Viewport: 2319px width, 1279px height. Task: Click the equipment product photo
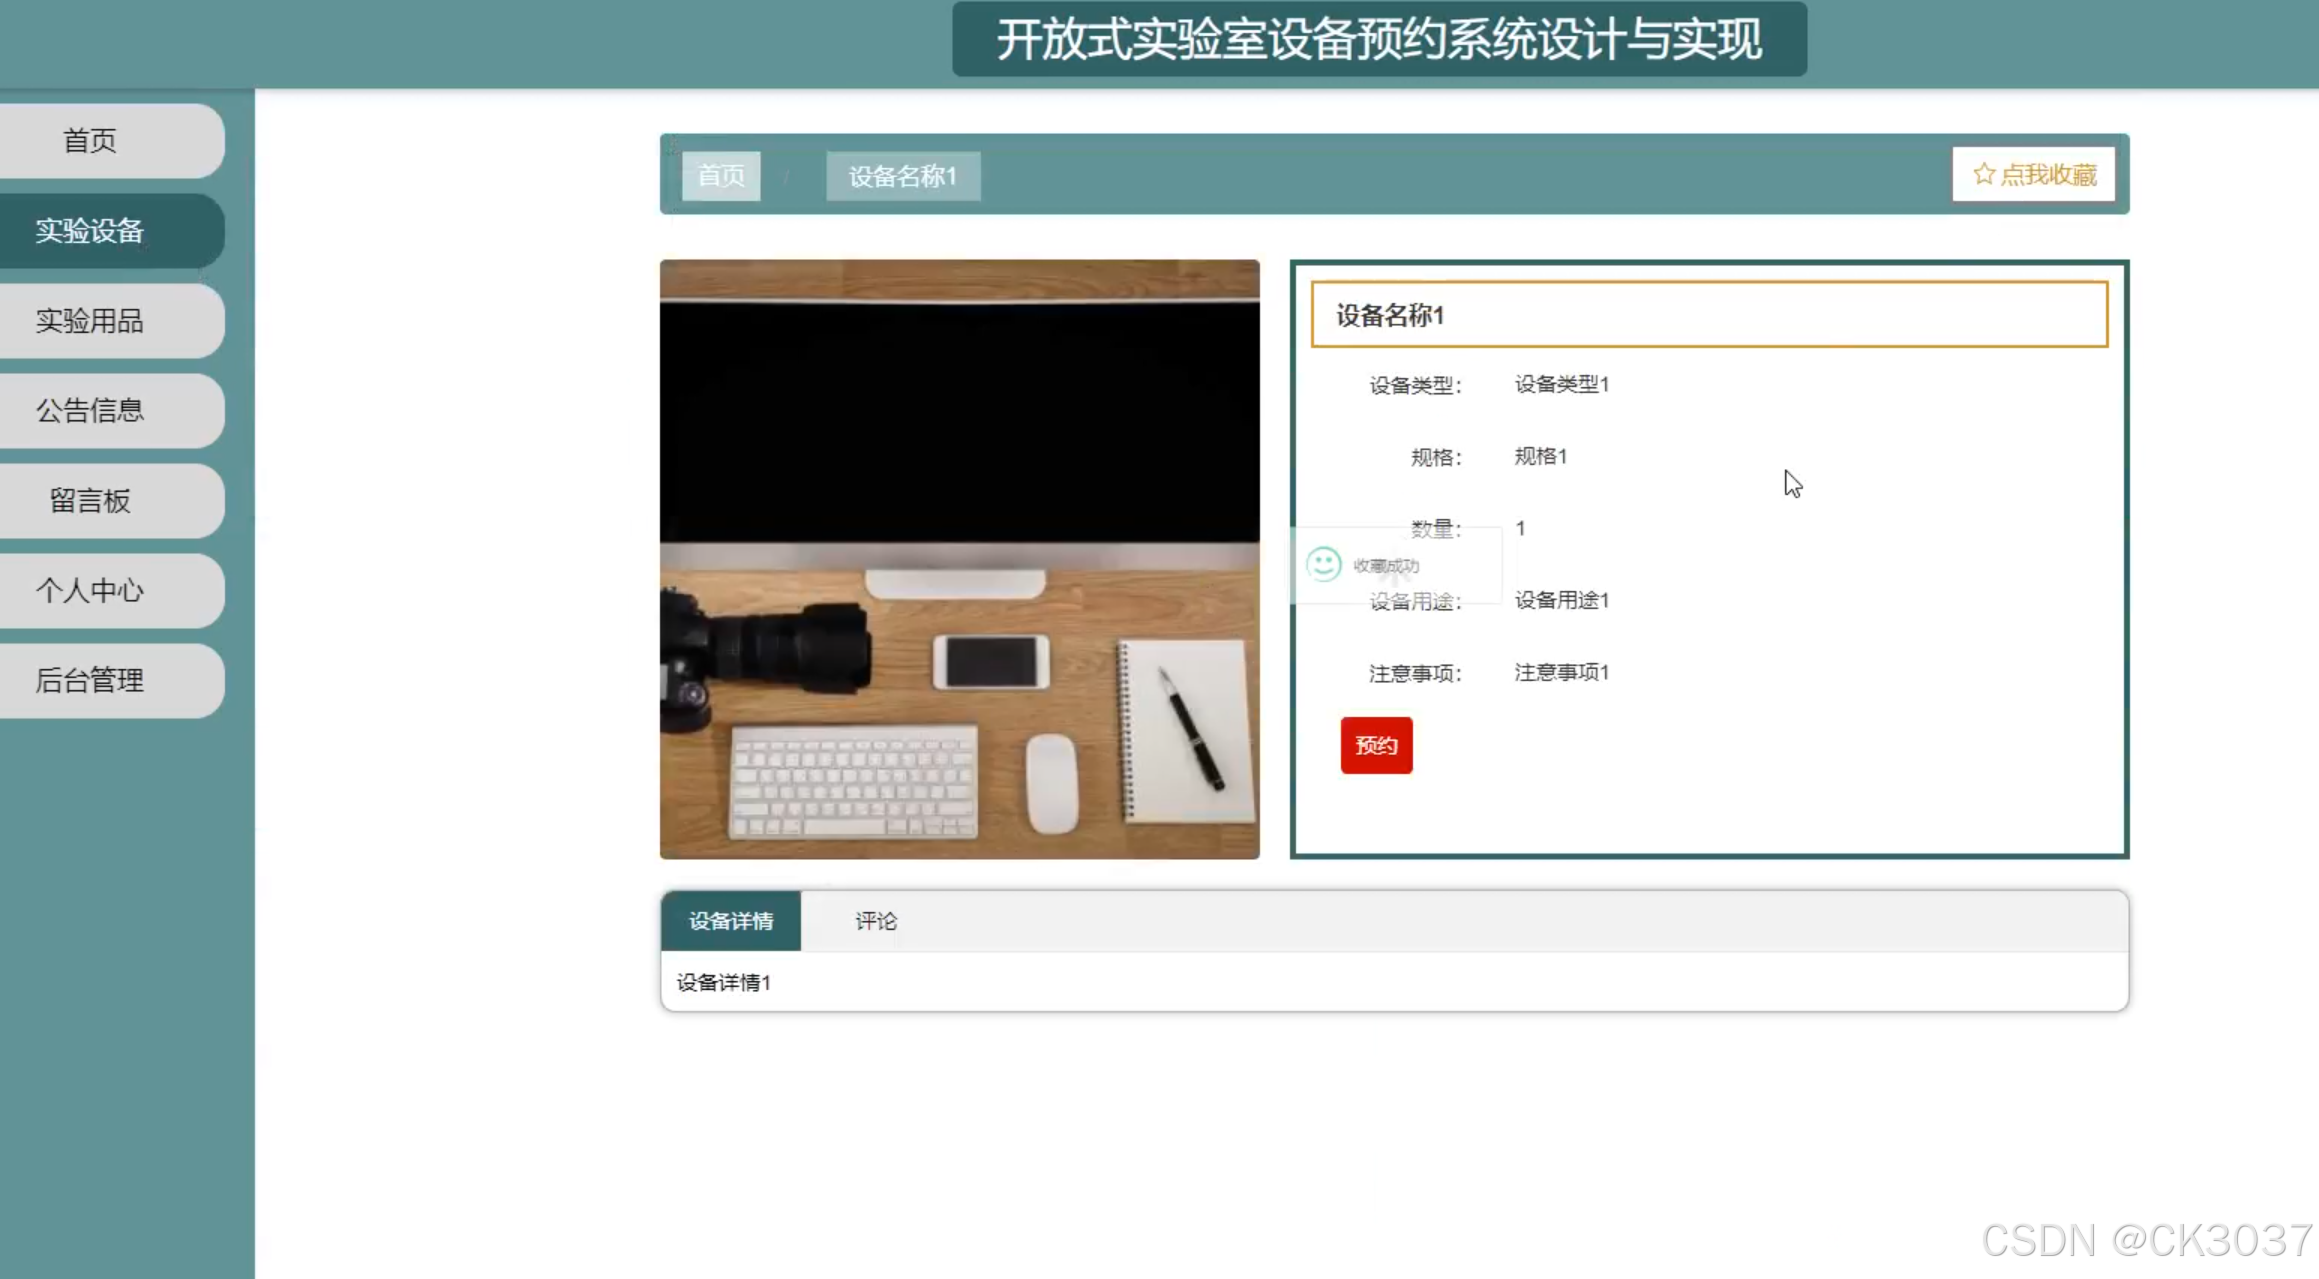coord(959,559)
